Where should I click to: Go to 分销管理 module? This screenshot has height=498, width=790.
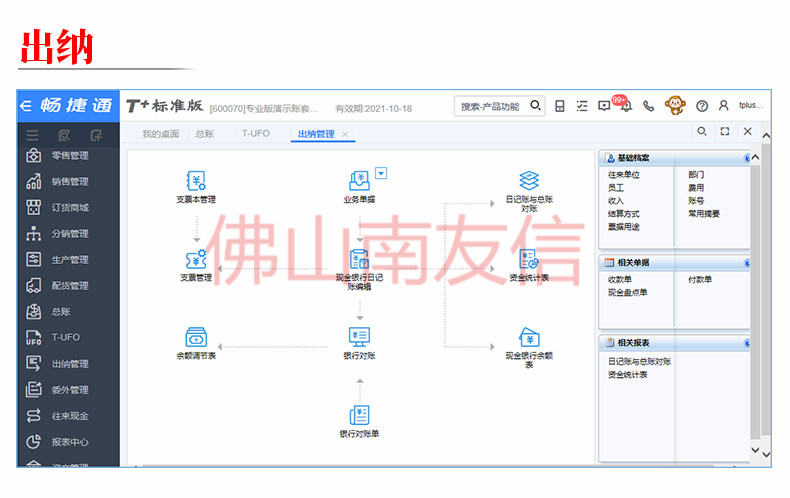click(69, 233)
